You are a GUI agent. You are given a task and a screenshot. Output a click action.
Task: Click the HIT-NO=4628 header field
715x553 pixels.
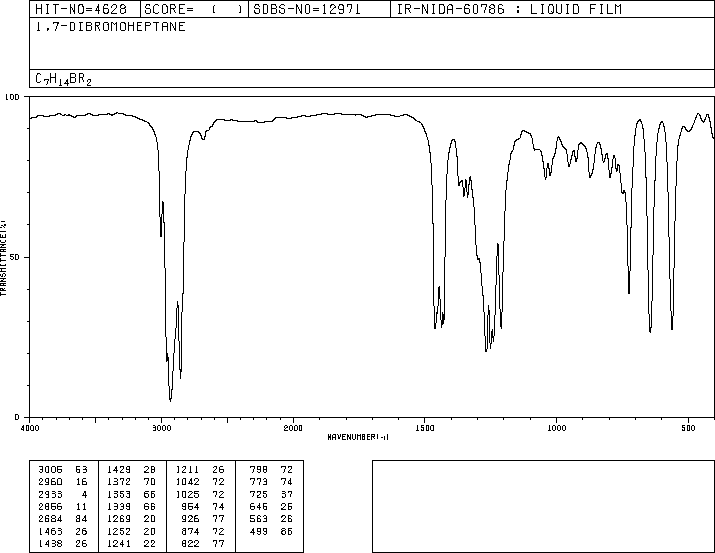click(x=85, y=9)
